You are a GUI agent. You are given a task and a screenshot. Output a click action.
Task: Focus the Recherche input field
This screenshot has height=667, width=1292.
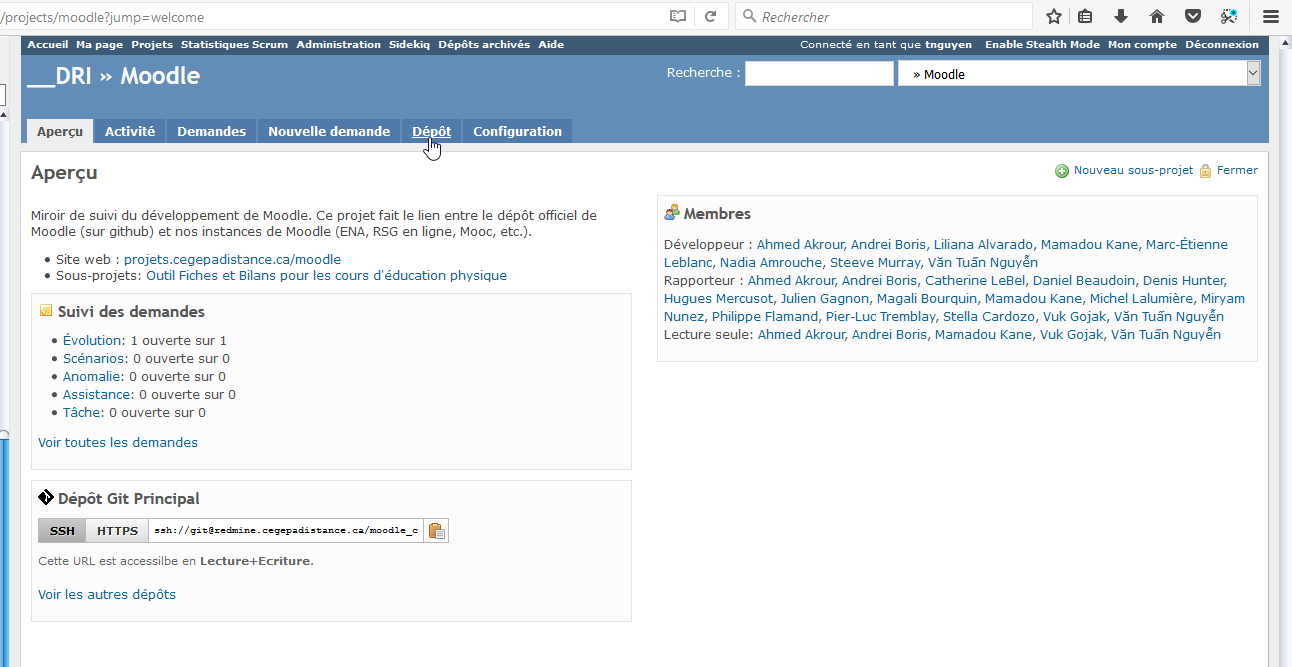[x=819, y=74]
